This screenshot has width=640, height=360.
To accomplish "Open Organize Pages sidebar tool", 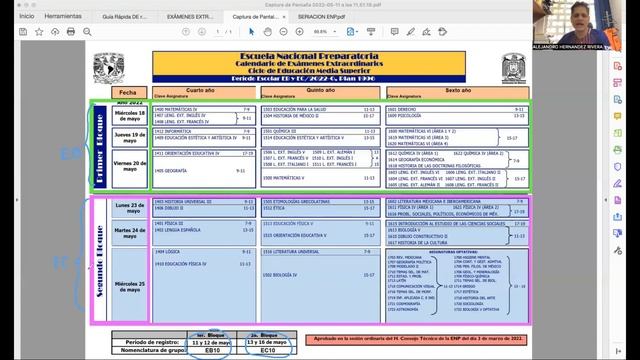I will tap(618, 83).
